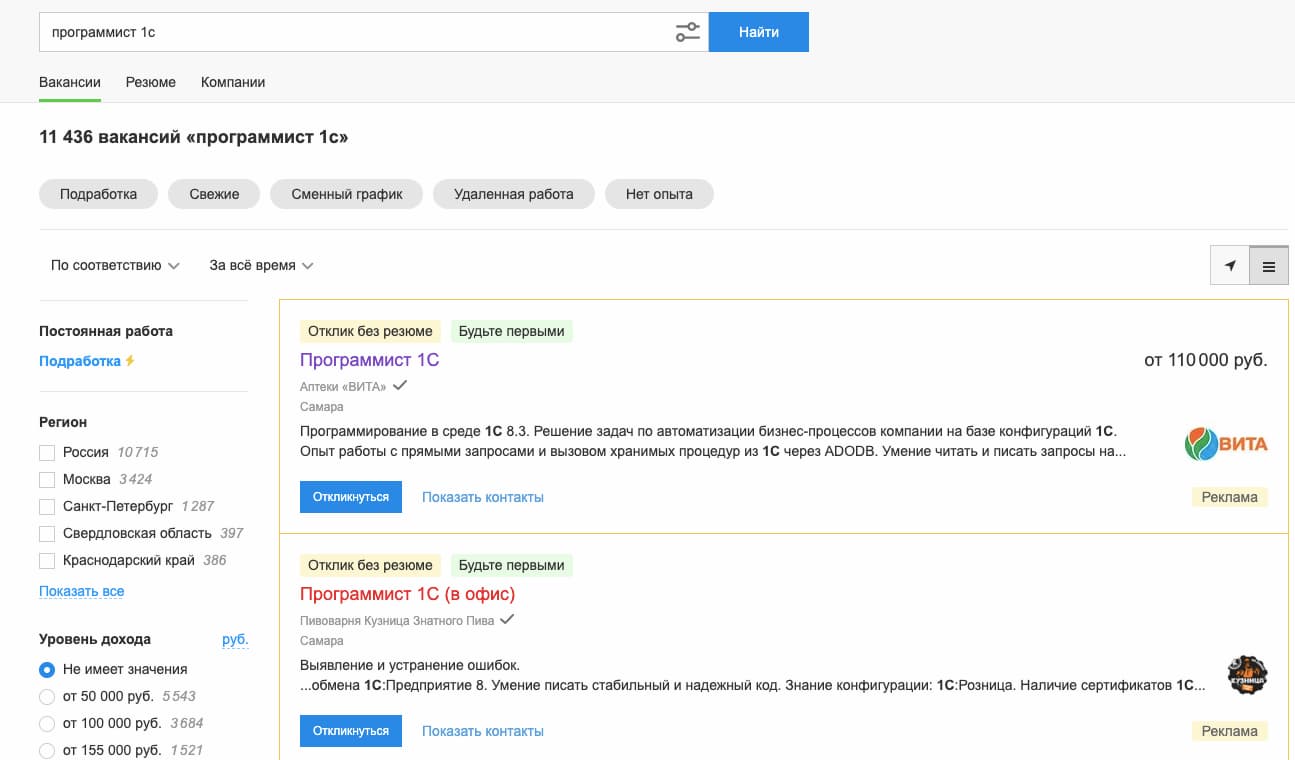1295x760 pixels.
Task: Click the Кузница brewery logo
Action: point(1247,675)
